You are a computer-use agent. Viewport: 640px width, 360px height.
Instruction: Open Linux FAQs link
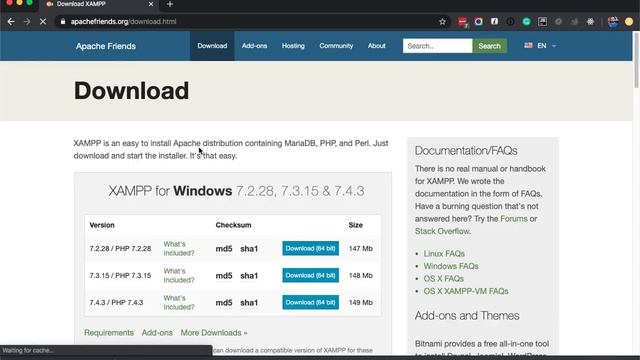click(x=444, y=253)
